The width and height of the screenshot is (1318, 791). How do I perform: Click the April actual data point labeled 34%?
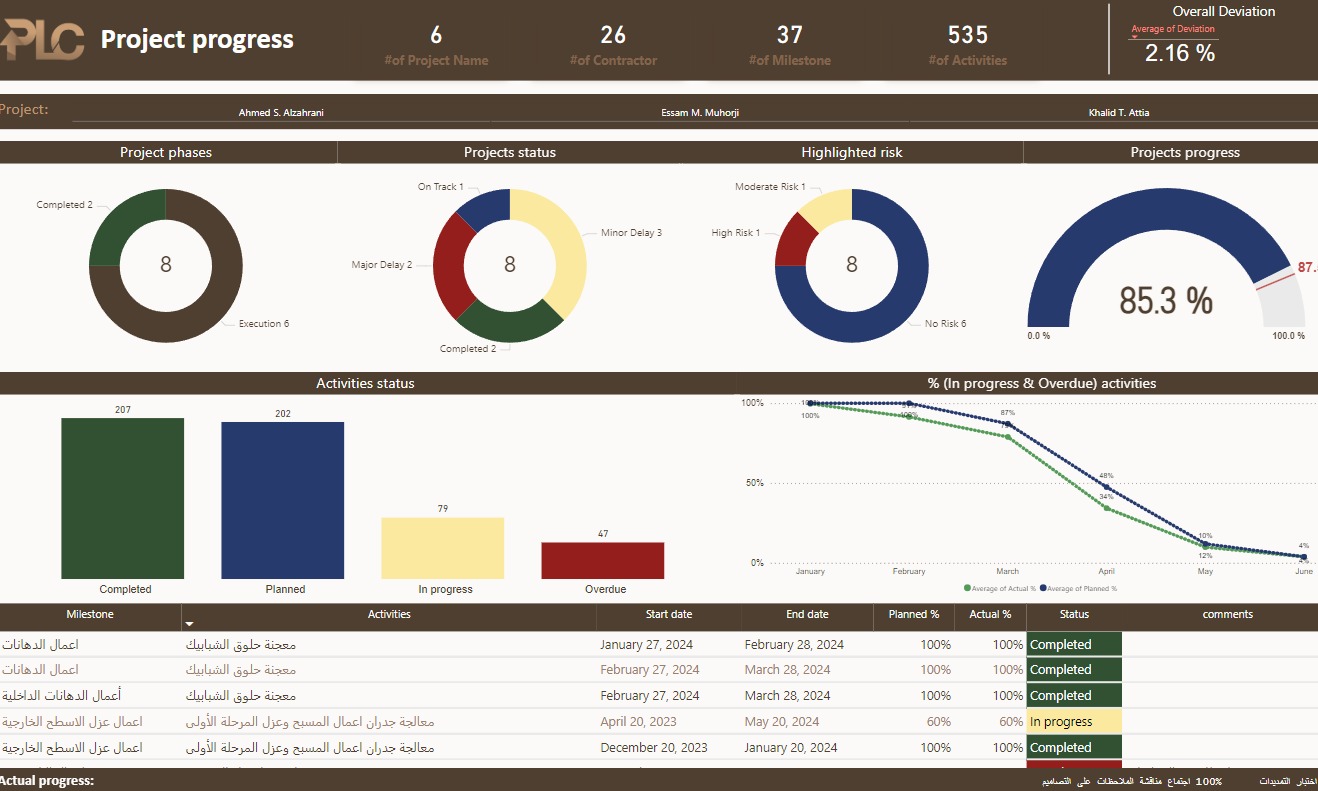pos(1106,508)
